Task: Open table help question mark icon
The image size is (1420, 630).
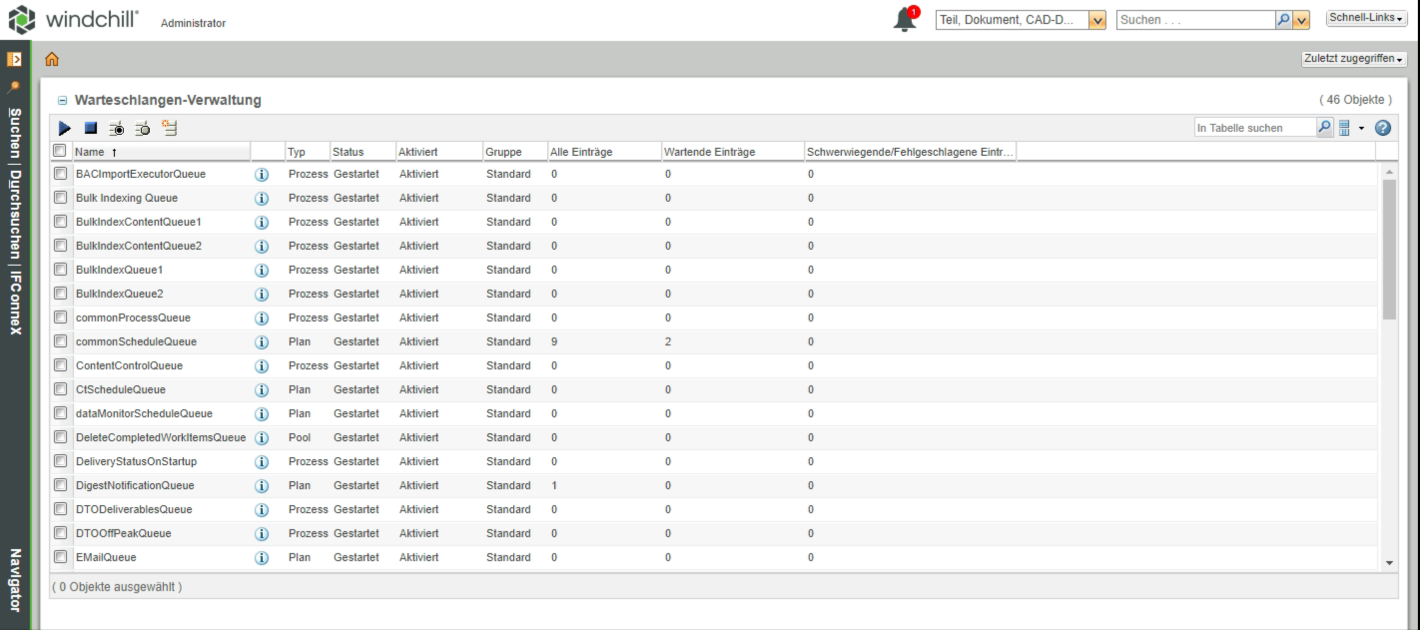Action: [x=1384, y=128]
